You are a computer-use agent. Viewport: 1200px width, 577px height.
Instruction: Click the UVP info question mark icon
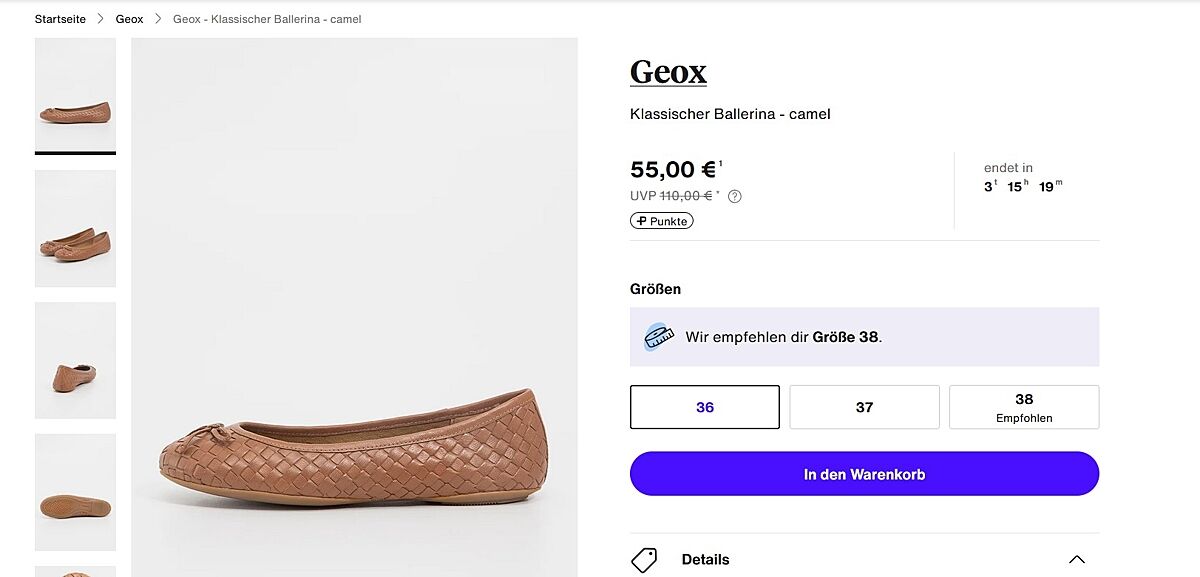tap(735, 196)
